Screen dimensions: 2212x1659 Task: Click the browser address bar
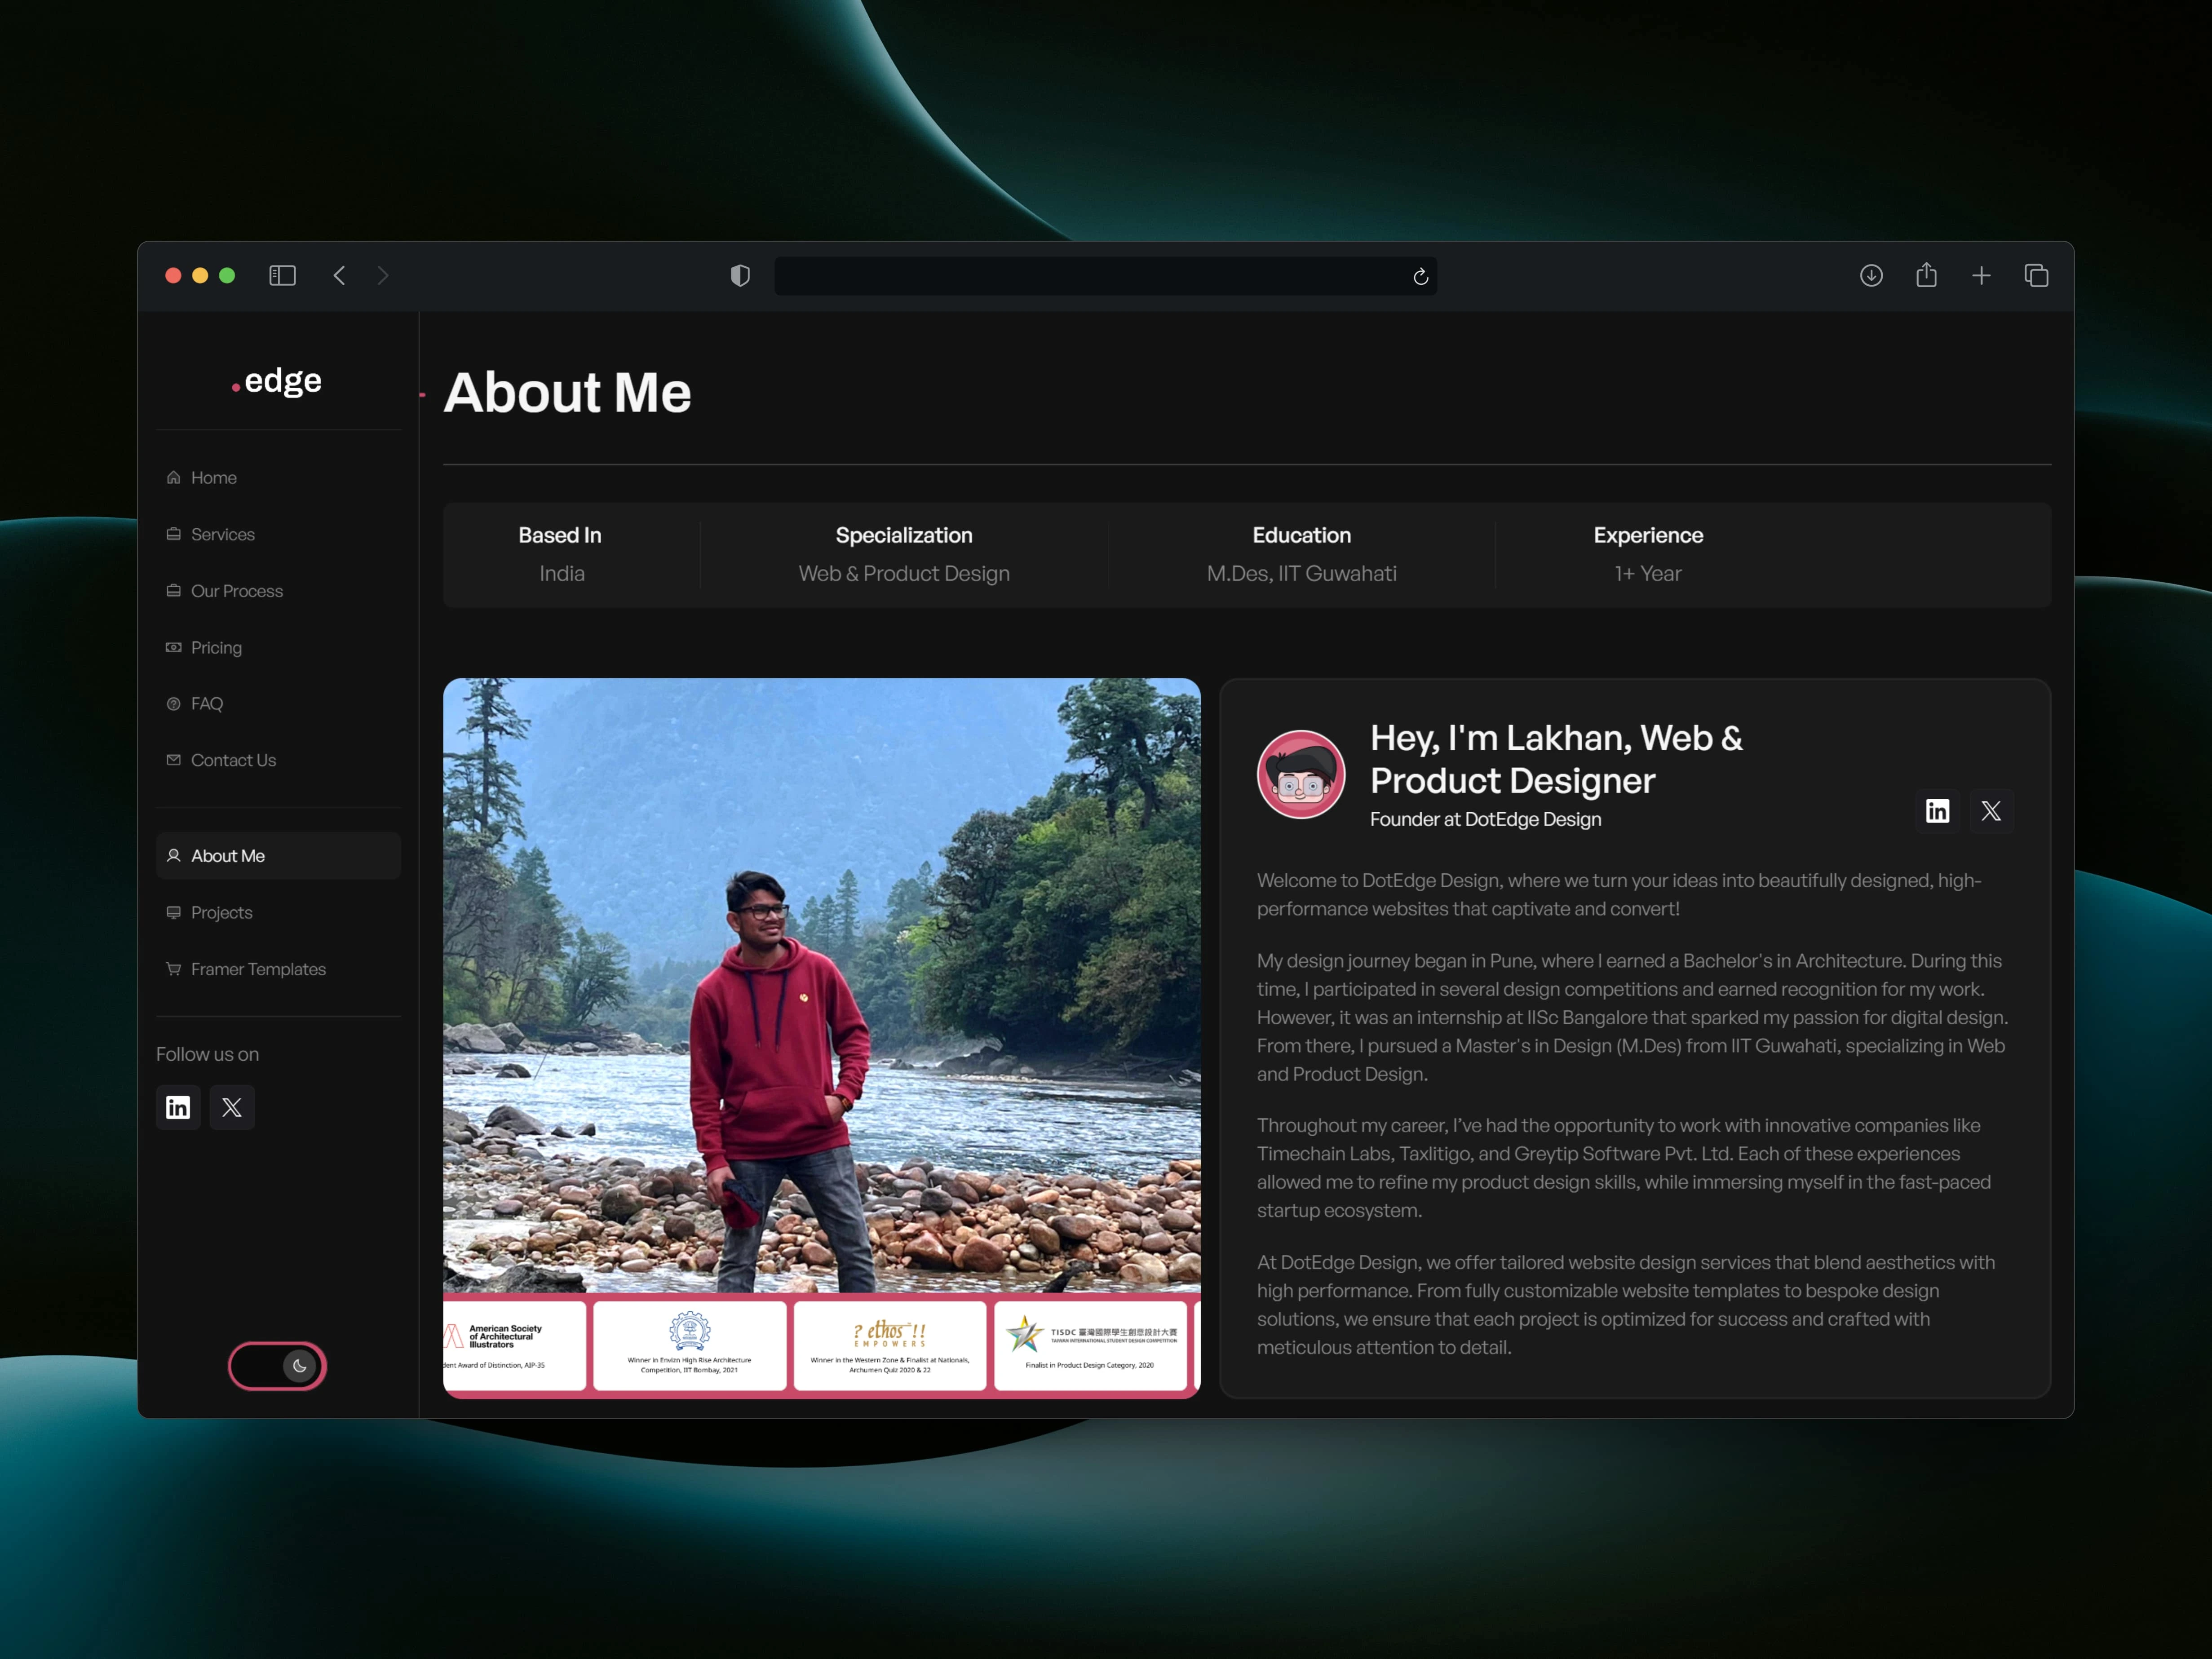[x=1105, y=276]
